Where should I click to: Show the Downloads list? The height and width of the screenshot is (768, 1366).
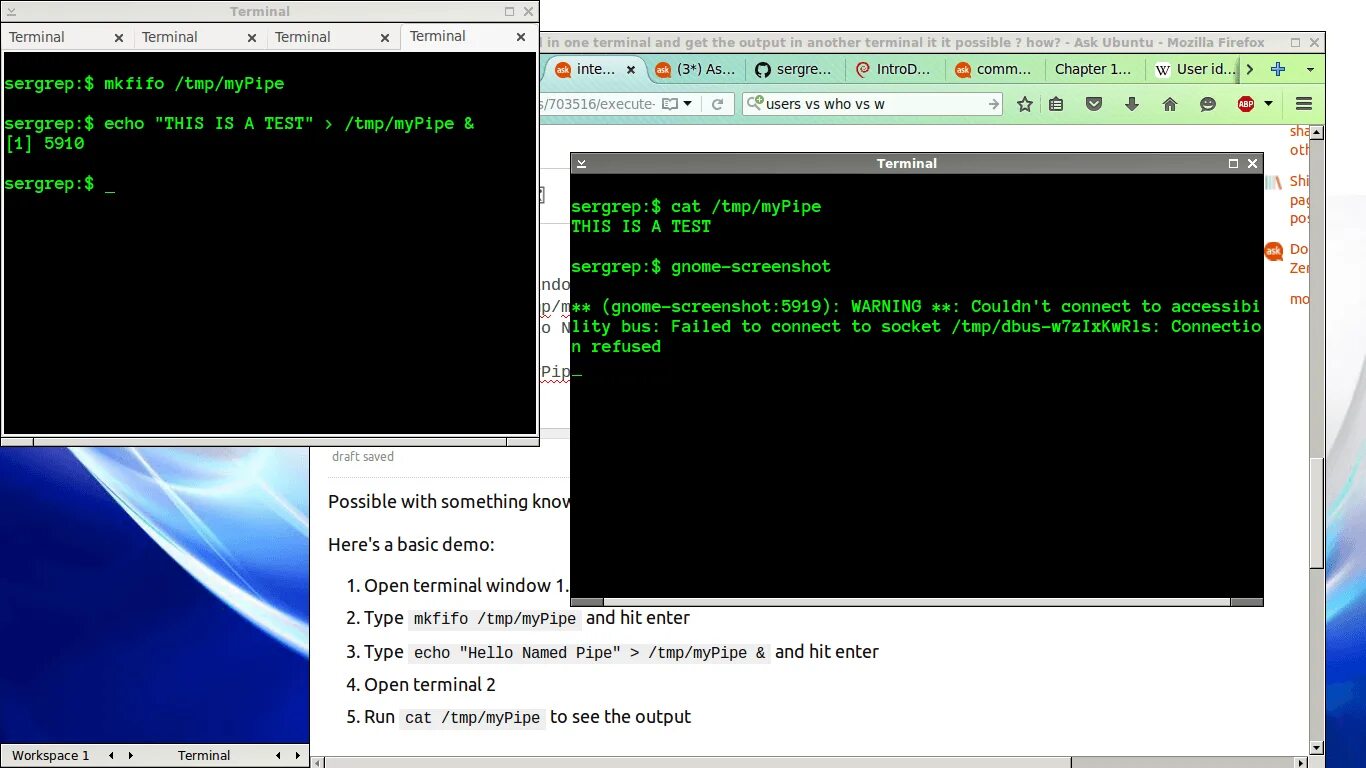click(1131, 104)
